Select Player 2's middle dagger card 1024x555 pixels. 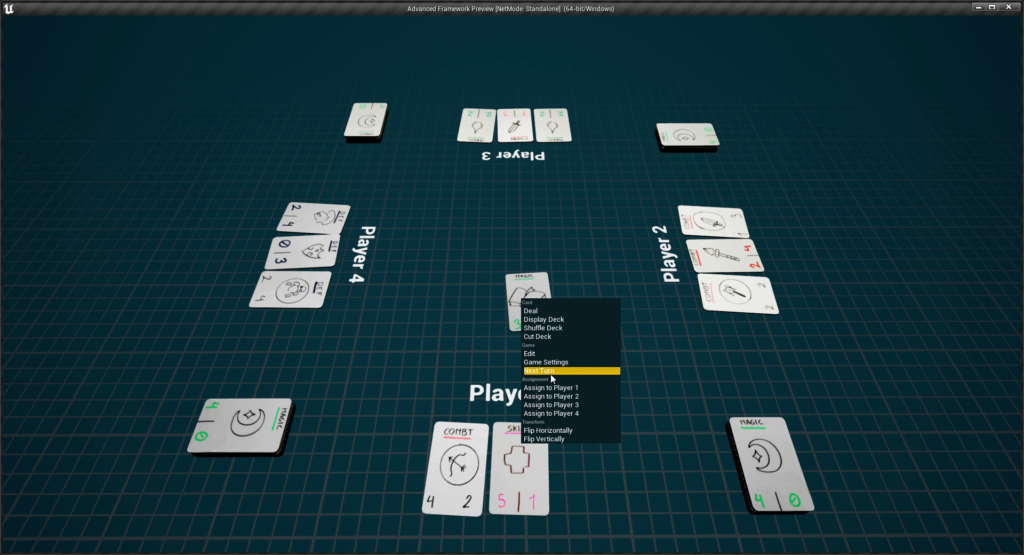point(724,256)
